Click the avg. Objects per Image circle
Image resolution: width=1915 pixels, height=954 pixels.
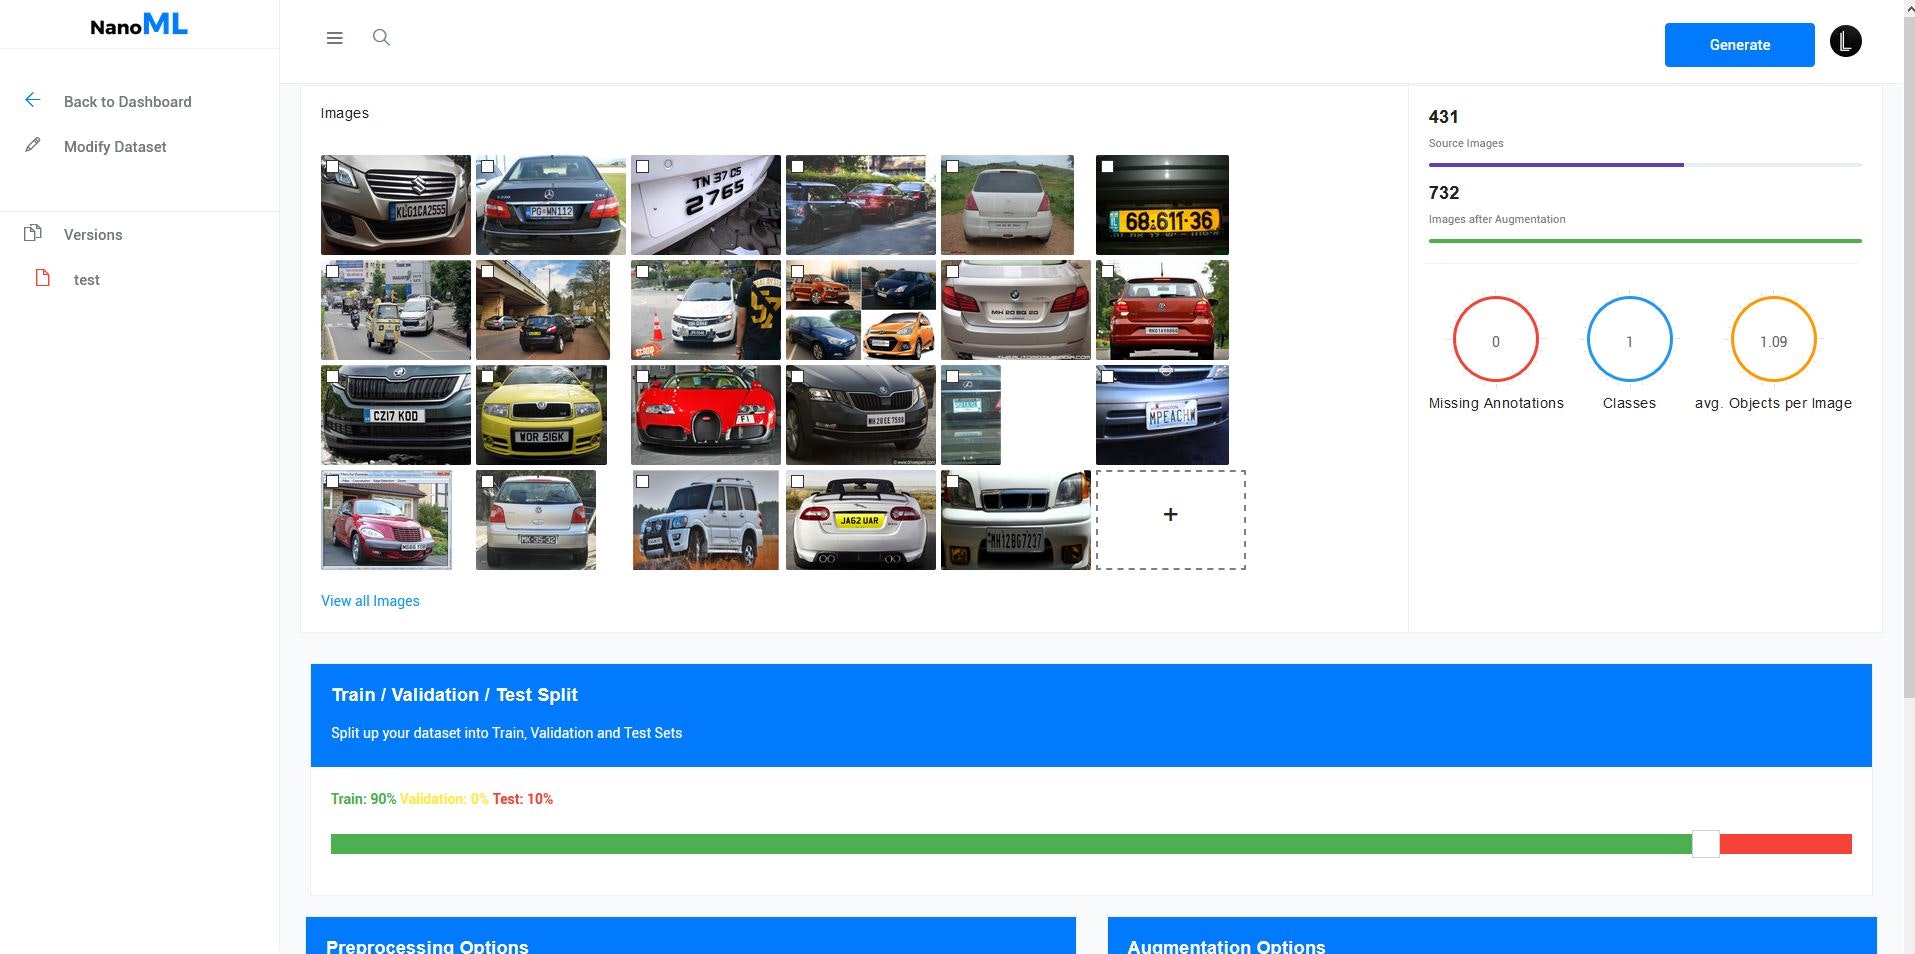(x=1773, y=341)
